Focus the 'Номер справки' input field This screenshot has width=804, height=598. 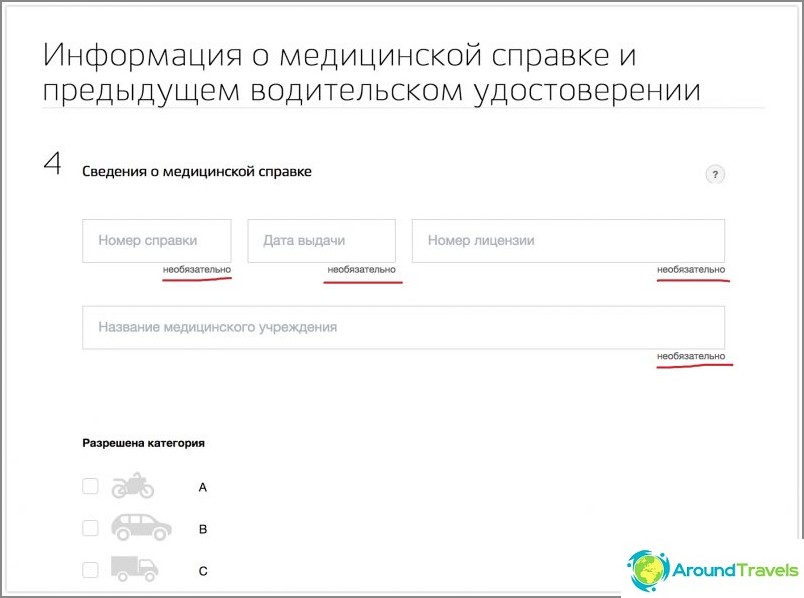coord(157,241)
